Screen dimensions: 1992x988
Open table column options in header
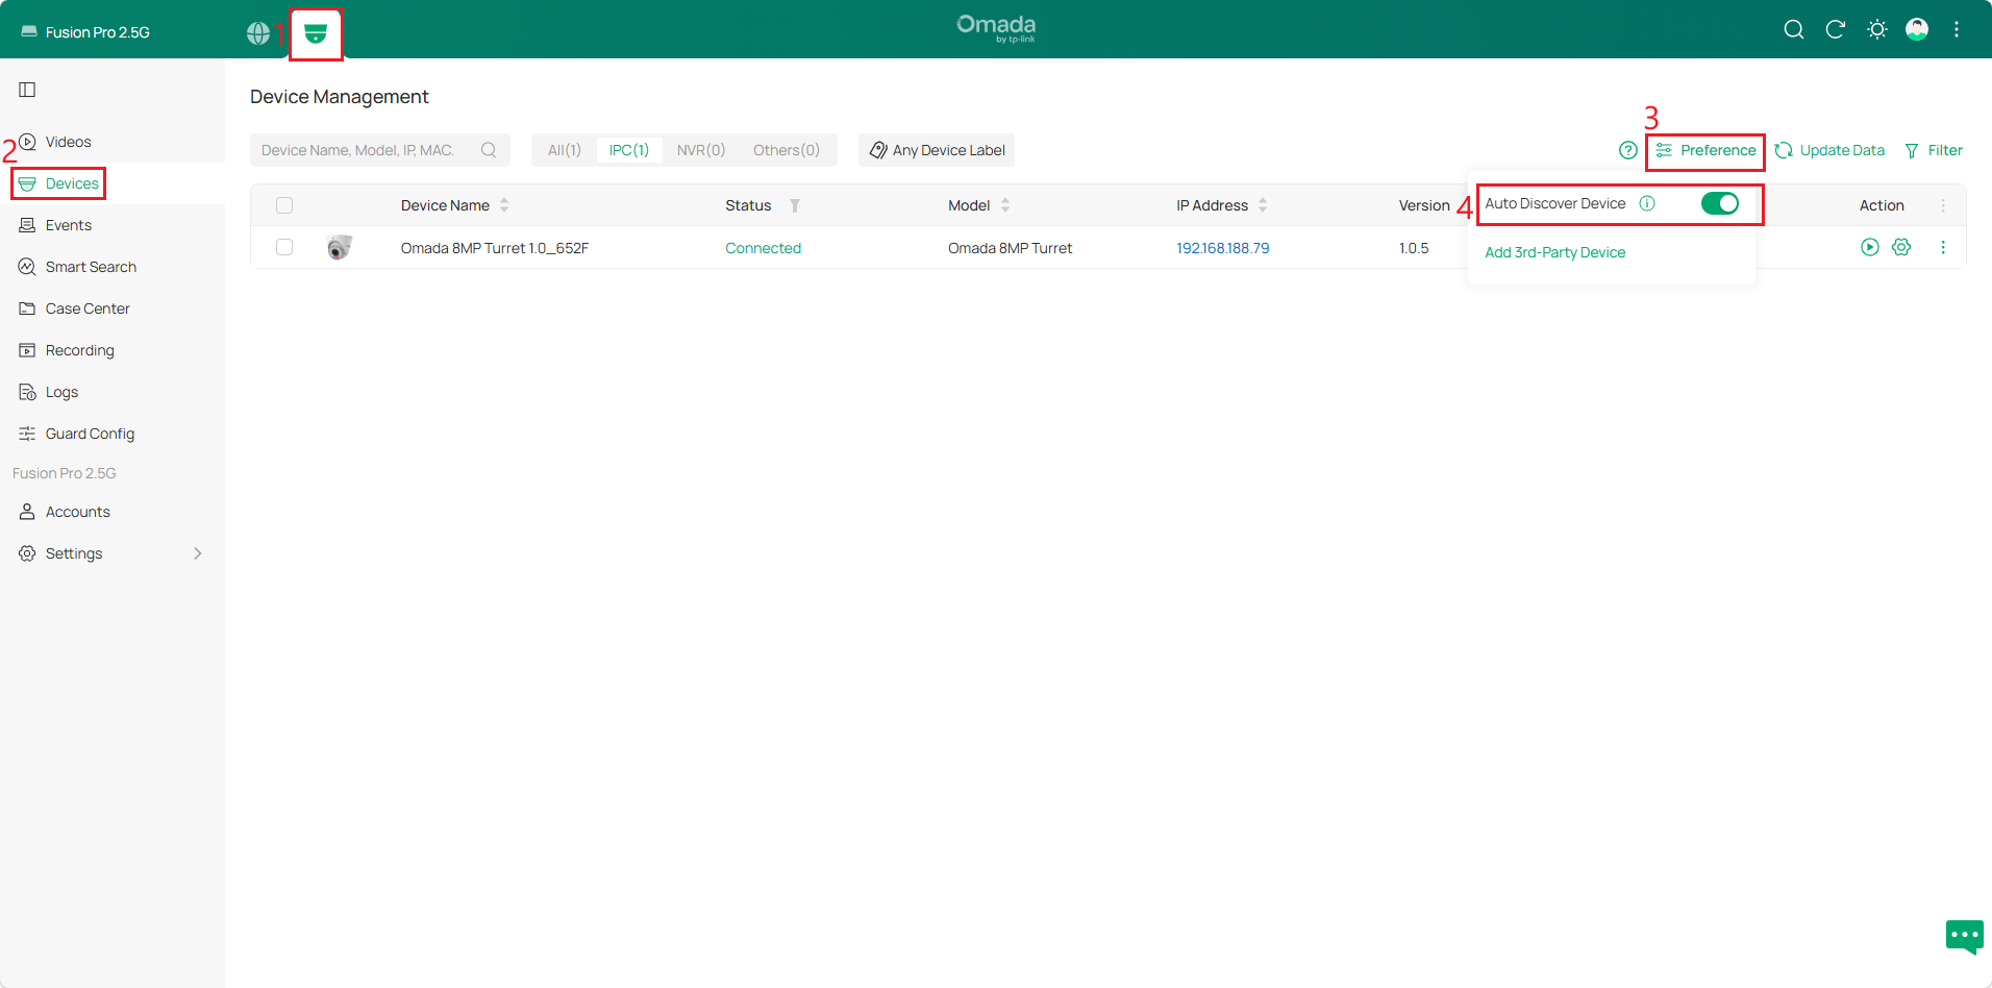pyautogui.click(x=1943, y=206)
